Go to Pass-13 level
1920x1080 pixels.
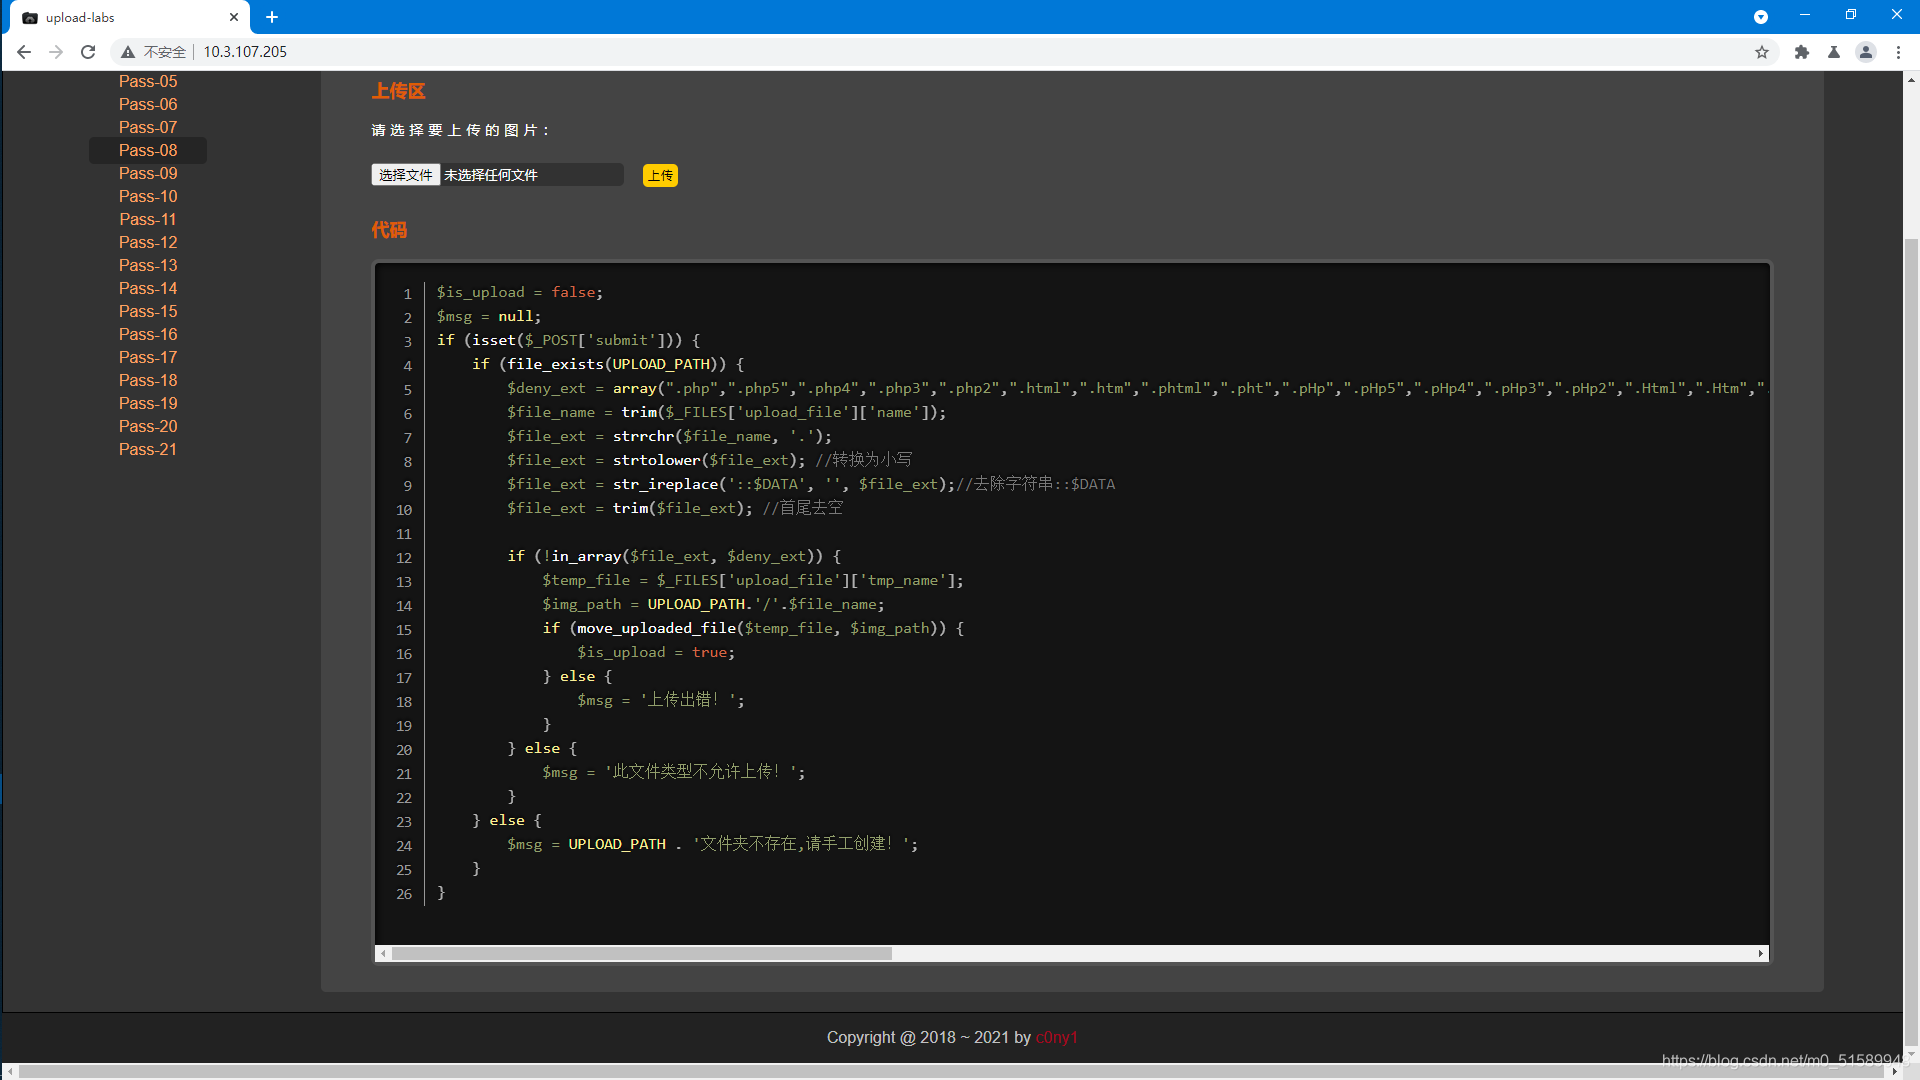coord(148,265)
